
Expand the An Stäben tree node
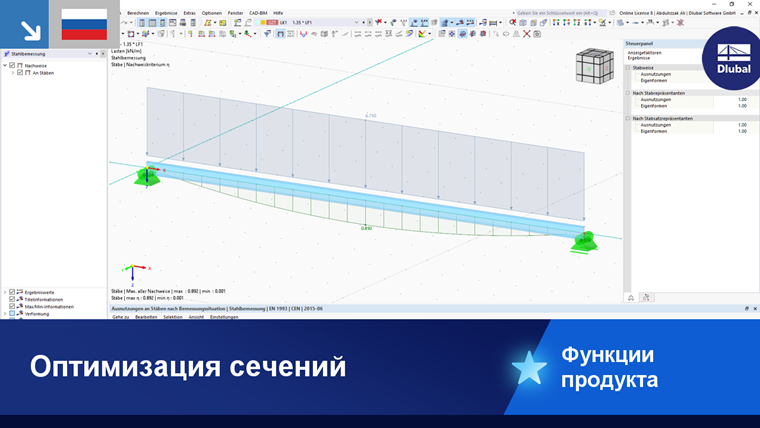click(x=13, y=73)
